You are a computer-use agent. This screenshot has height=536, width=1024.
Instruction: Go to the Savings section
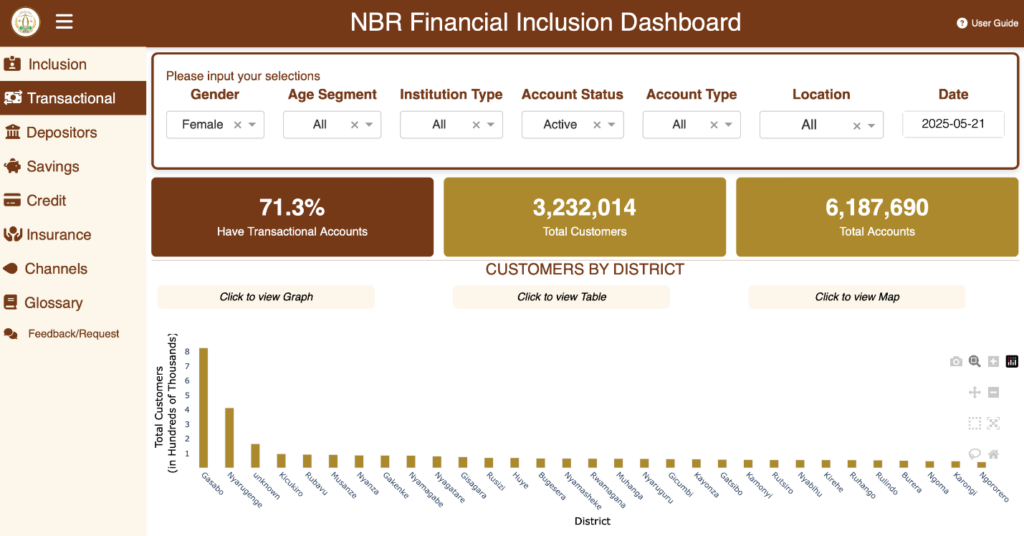tap(53, 167)
